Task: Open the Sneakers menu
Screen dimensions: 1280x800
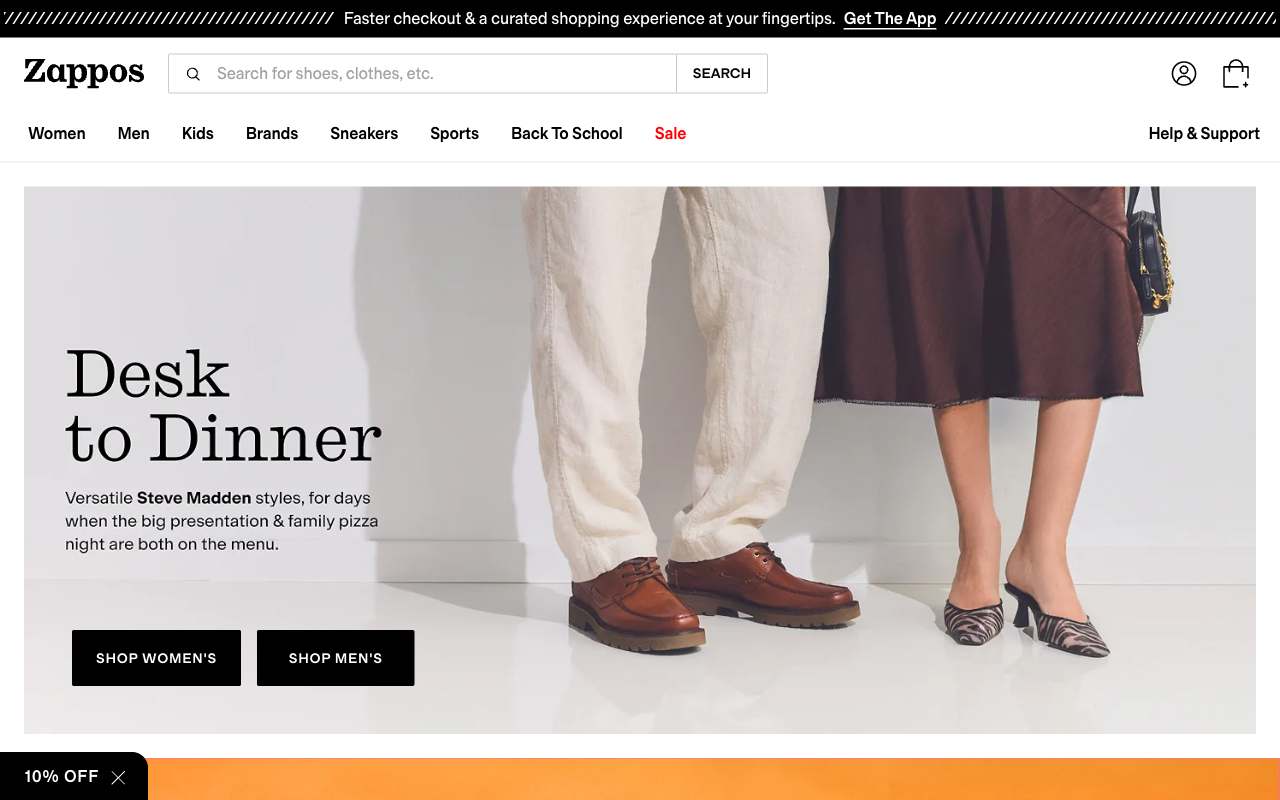Action: click(x=364, y=133)
